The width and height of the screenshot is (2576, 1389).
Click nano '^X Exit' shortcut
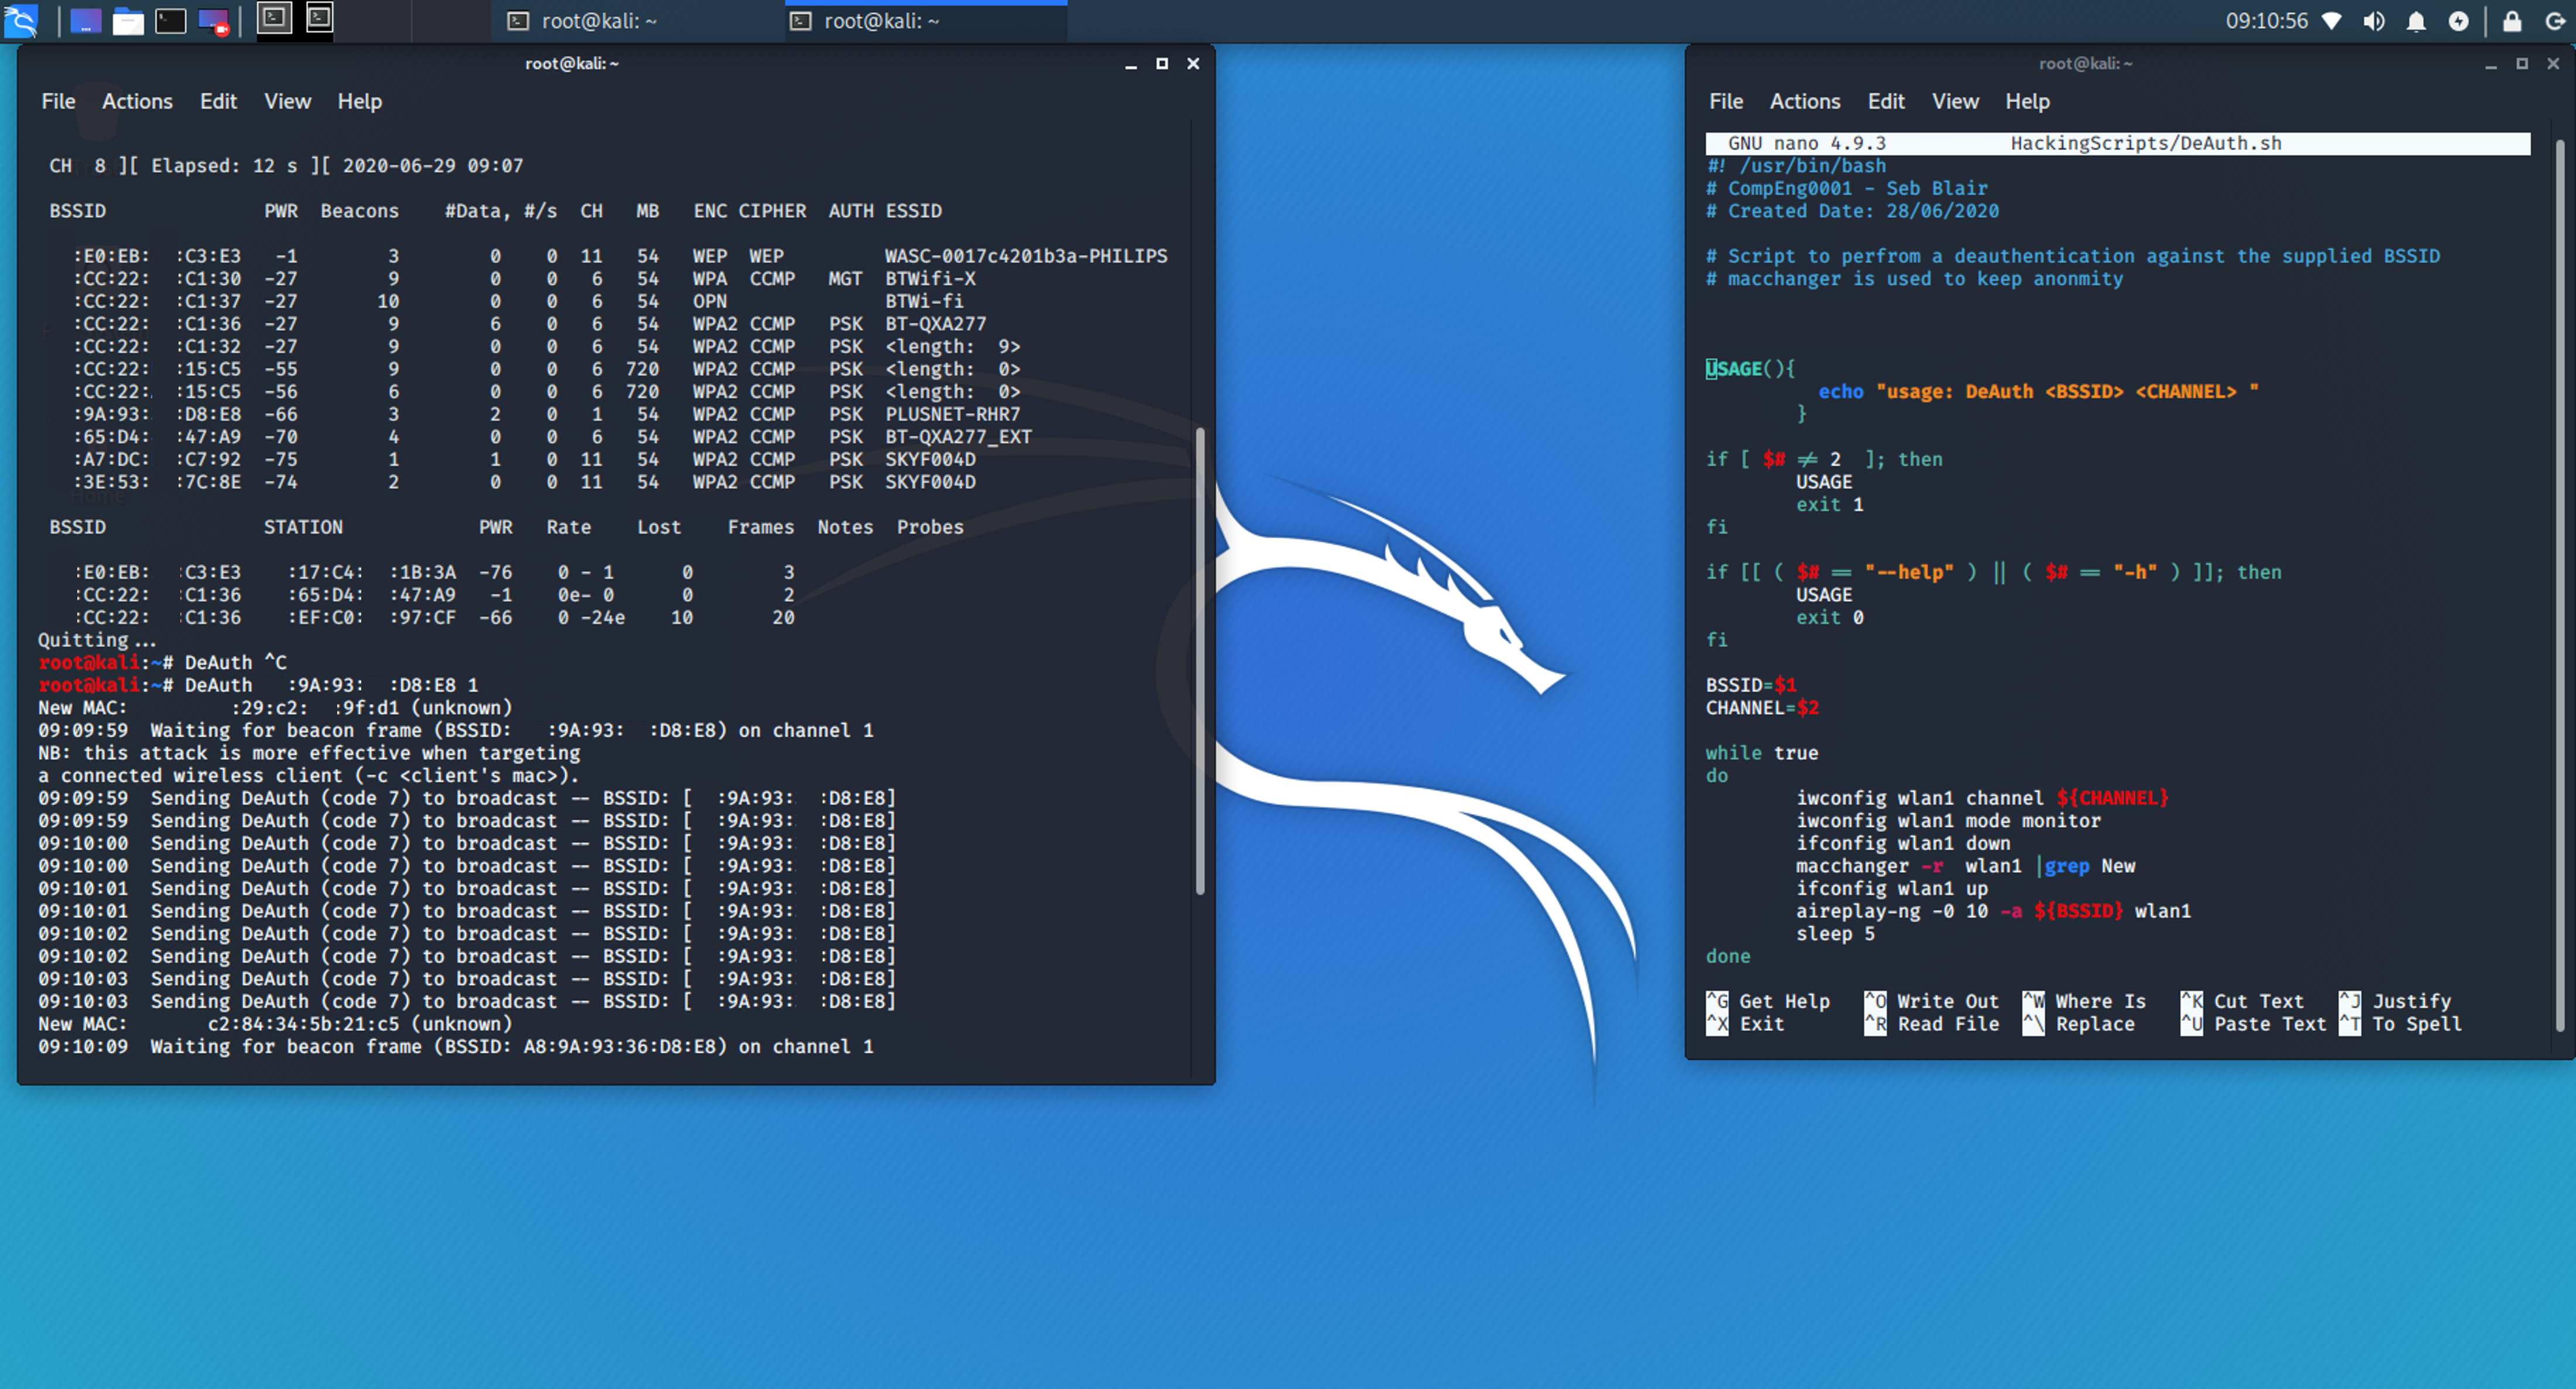1745,1024
